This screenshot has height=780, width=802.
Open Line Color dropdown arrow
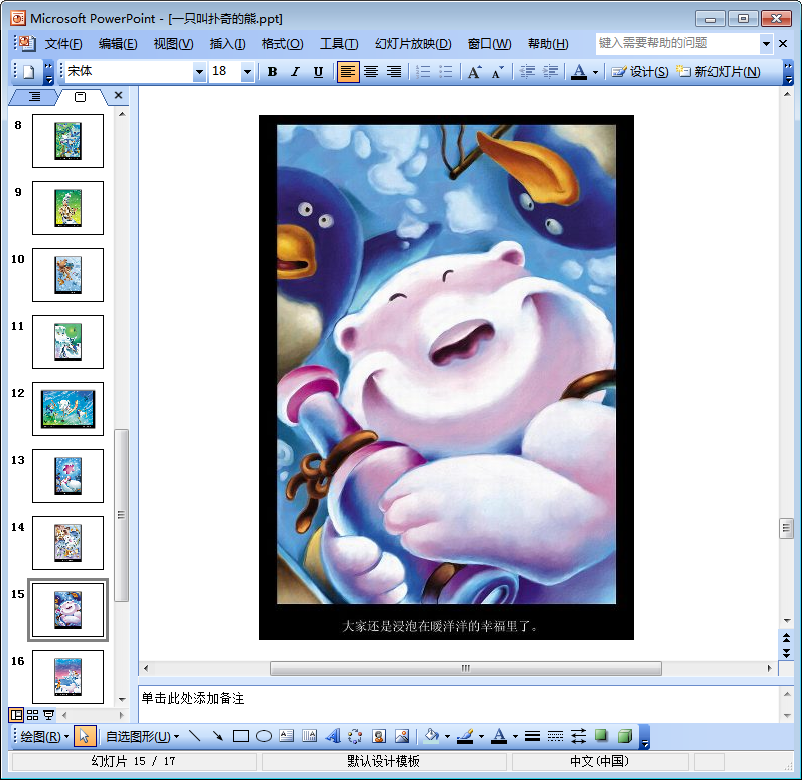pyautogui.click(x=481, y=737)
